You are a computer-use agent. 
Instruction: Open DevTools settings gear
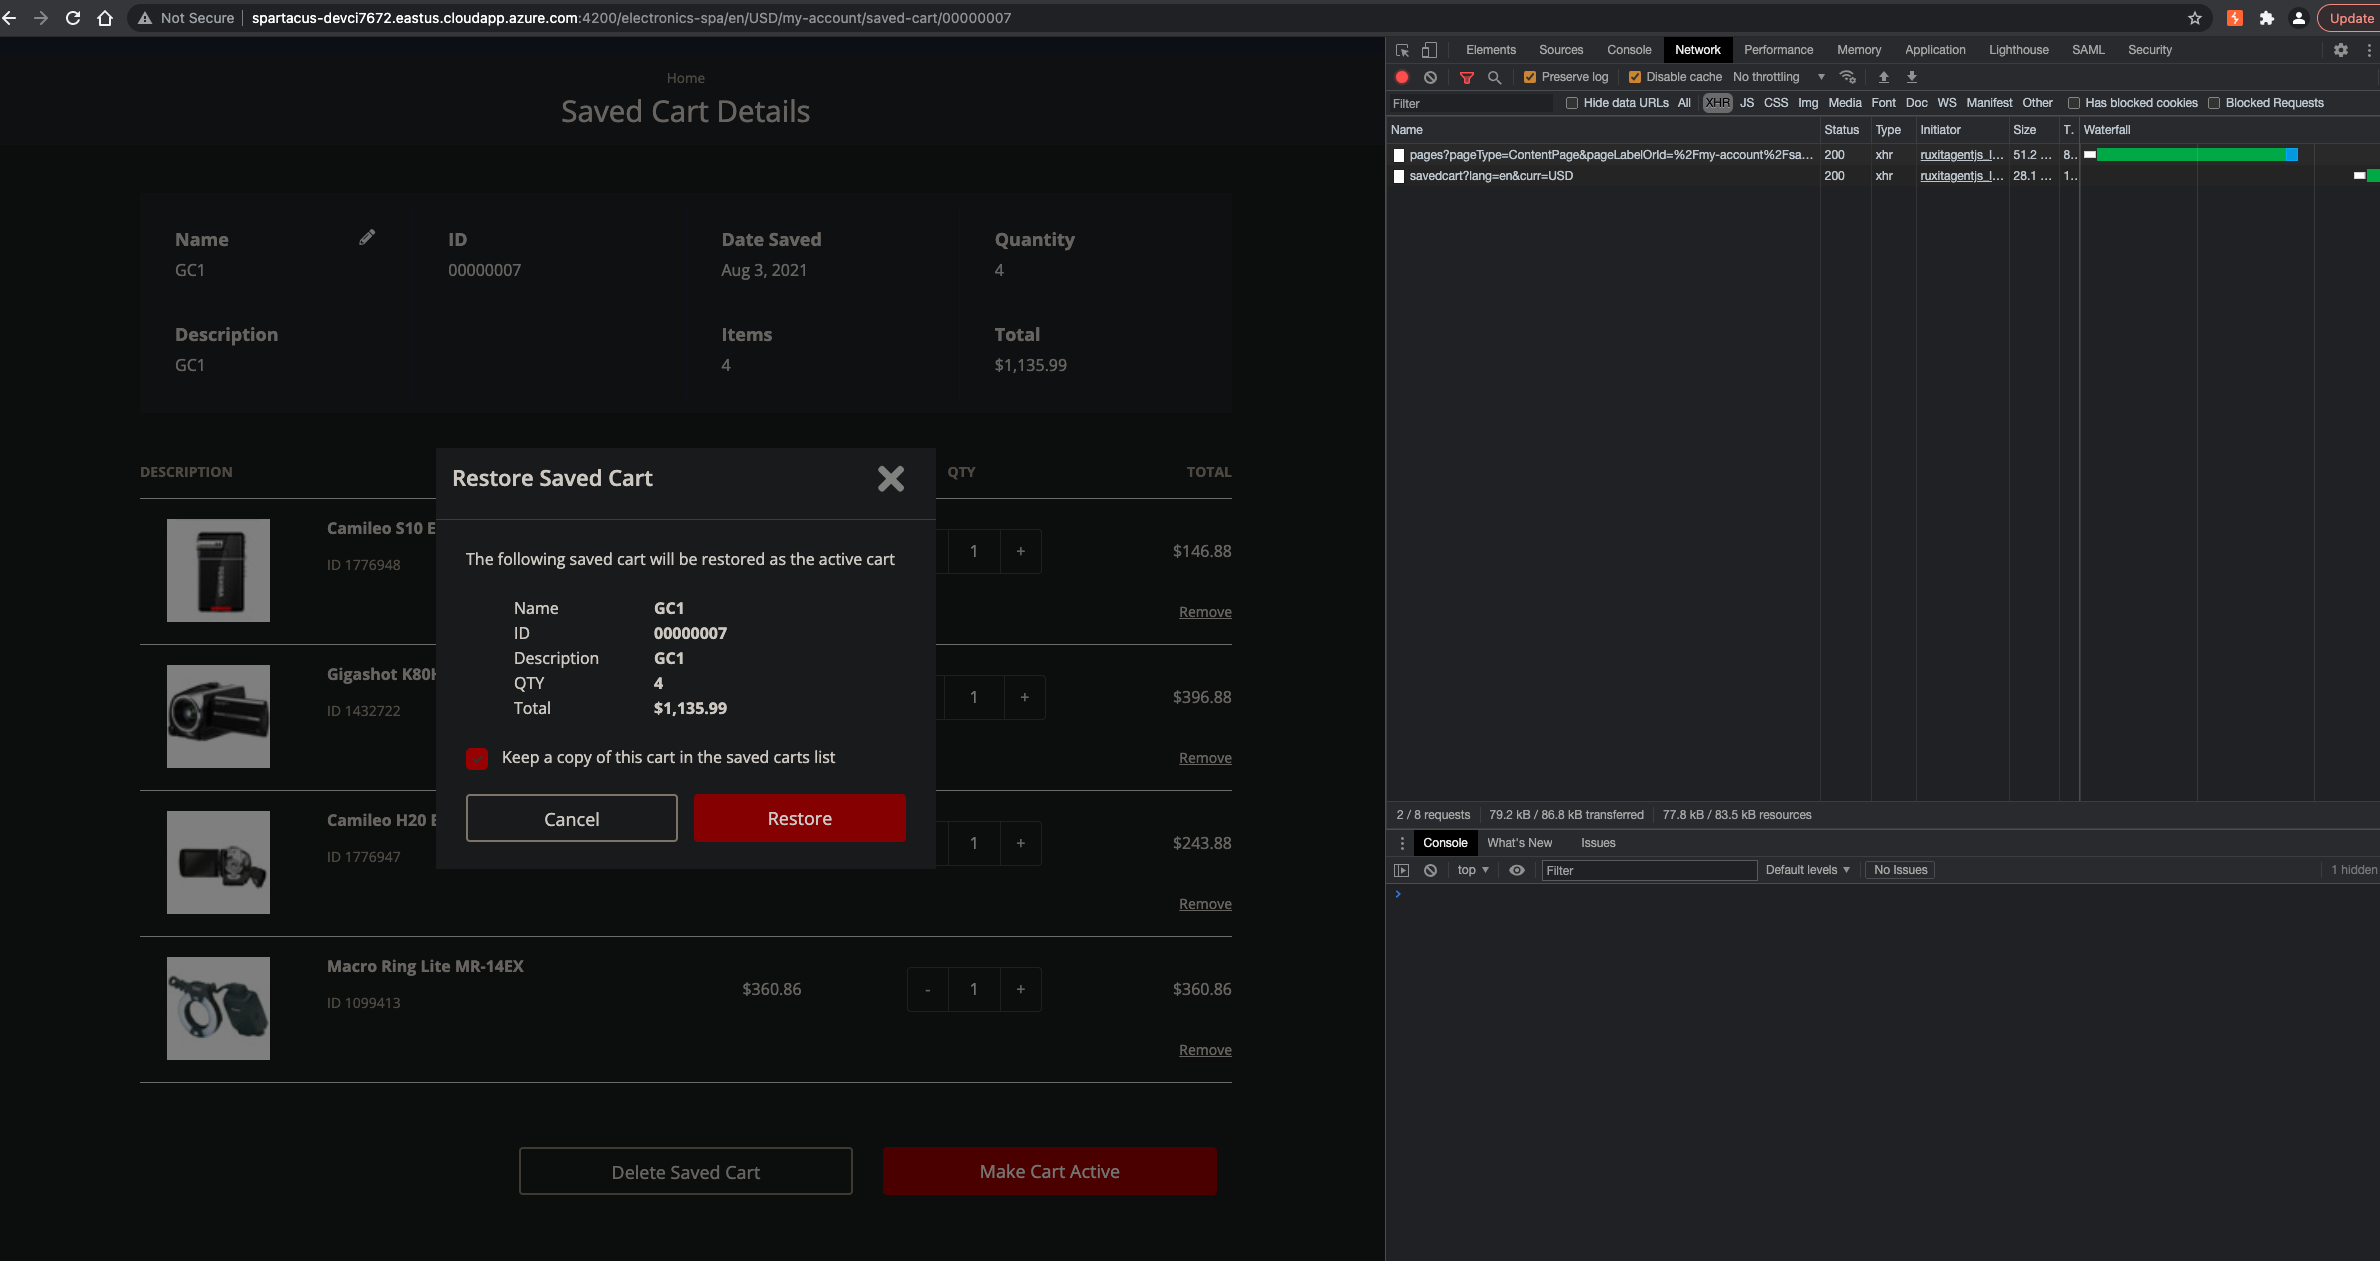(2340, 50)
